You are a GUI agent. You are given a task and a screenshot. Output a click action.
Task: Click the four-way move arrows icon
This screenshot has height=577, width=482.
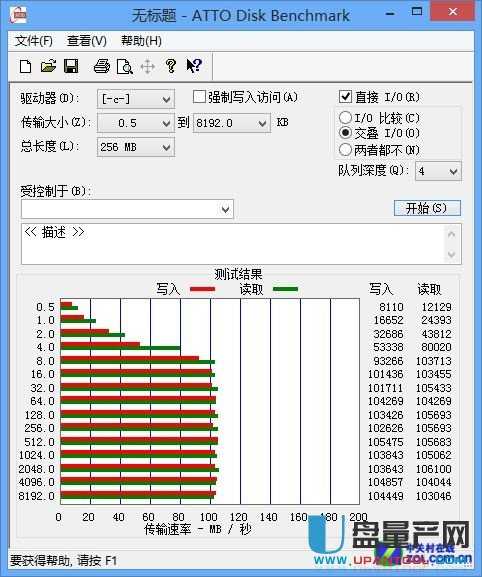pos(148,67)
